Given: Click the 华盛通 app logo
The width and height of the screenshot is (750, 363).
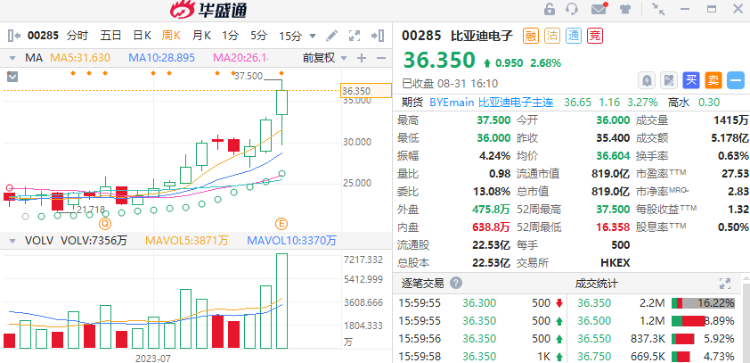Looking at the screenshot, I should 209,10.
